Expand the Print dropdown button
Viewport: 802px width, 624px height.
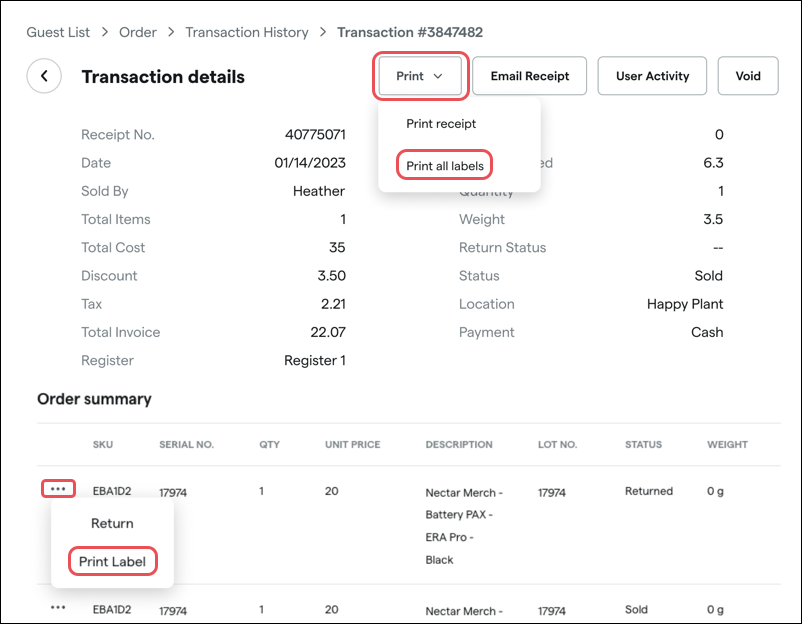point(420,76)
